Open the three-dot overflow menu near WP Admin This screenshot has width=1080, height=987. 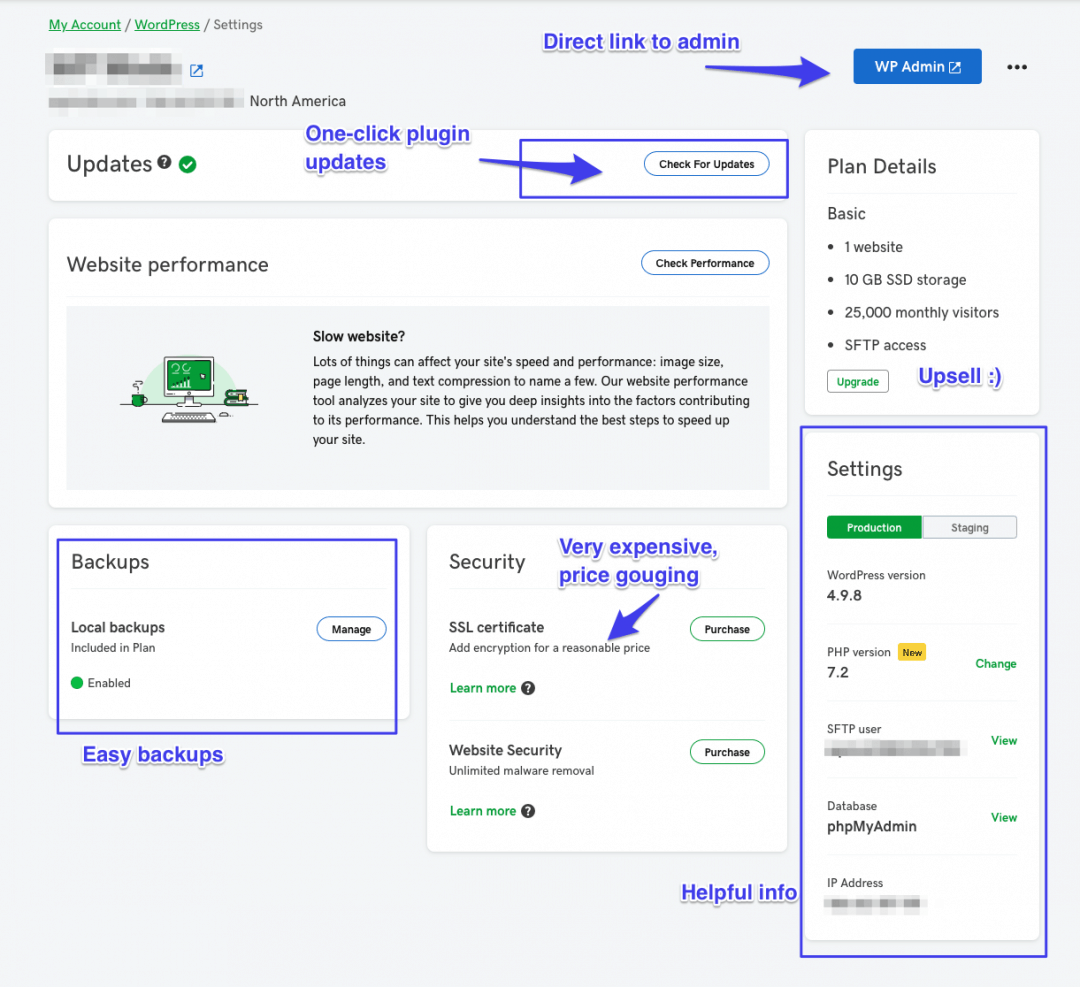point(1017,66)
